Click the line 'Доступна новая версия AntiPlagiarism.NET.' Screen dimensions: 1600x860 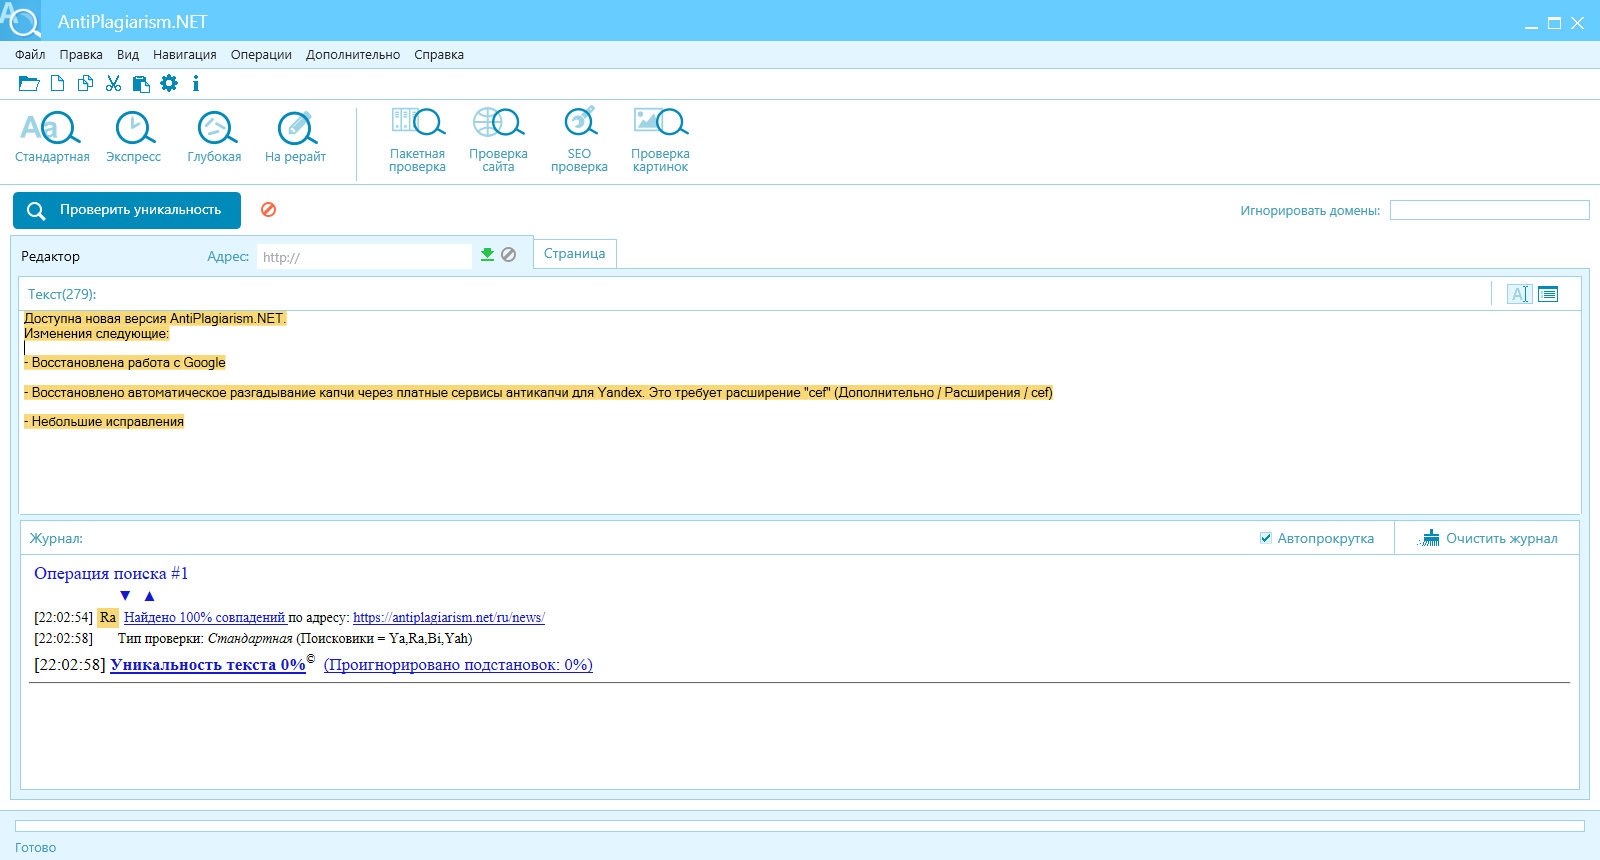(x=155, y=319)
